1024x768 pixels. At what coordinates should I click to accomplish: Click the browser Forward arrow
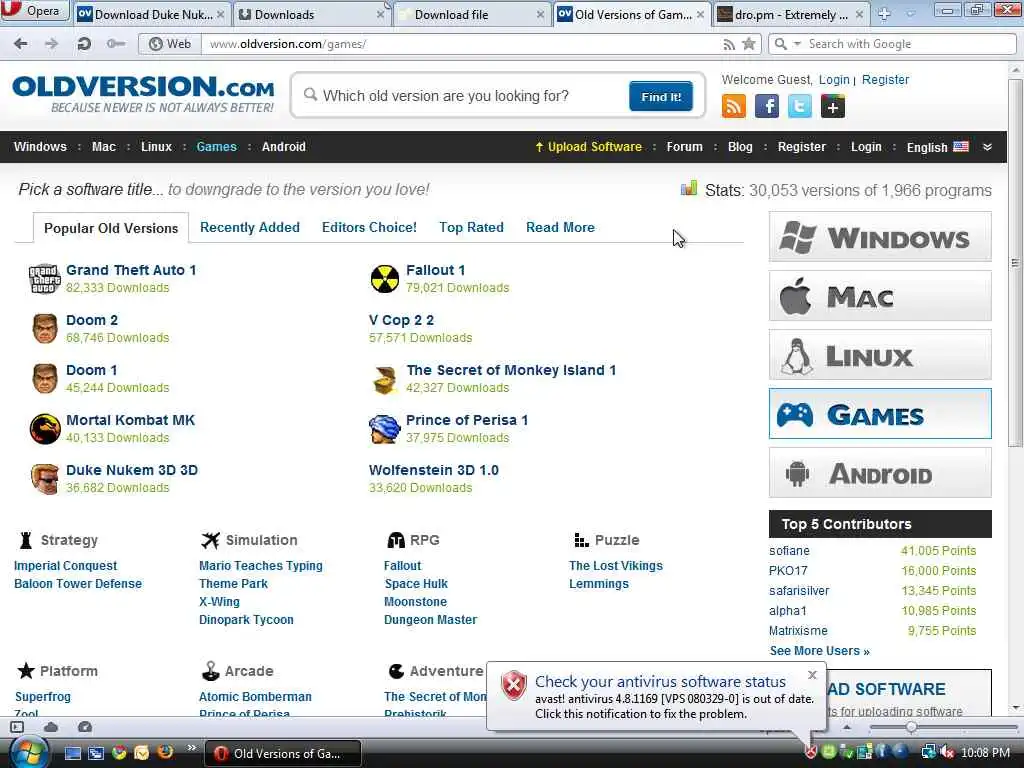tap(52, 44)
